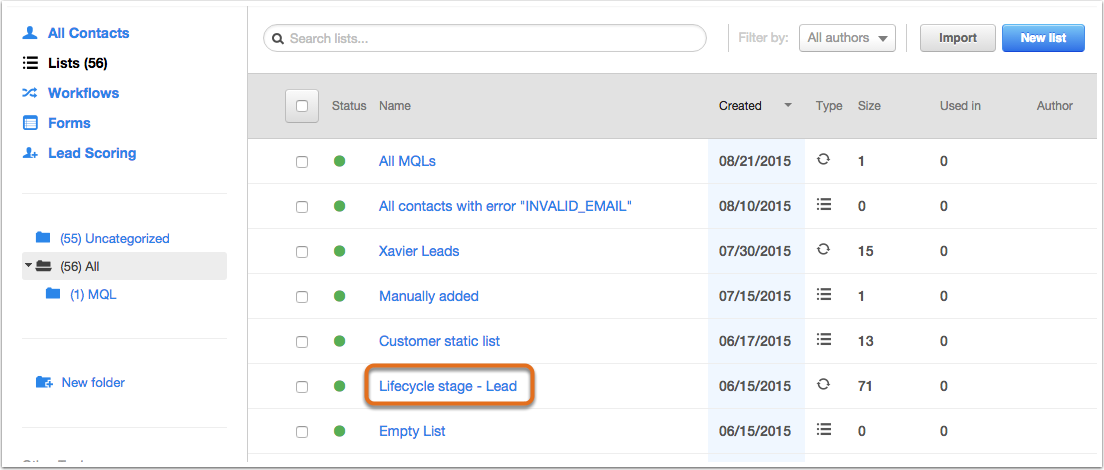Go to Workflows in the sidebar
This screenshot has width=1104, height=470.
click(x=83, y=93)
